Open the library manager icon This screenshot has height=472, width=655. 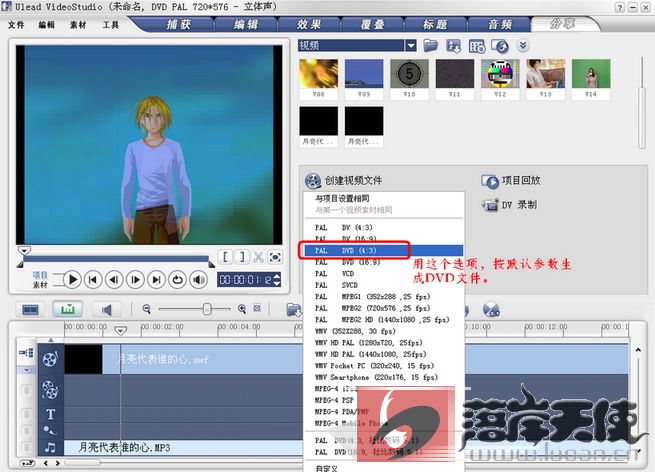tap(477, 46)
